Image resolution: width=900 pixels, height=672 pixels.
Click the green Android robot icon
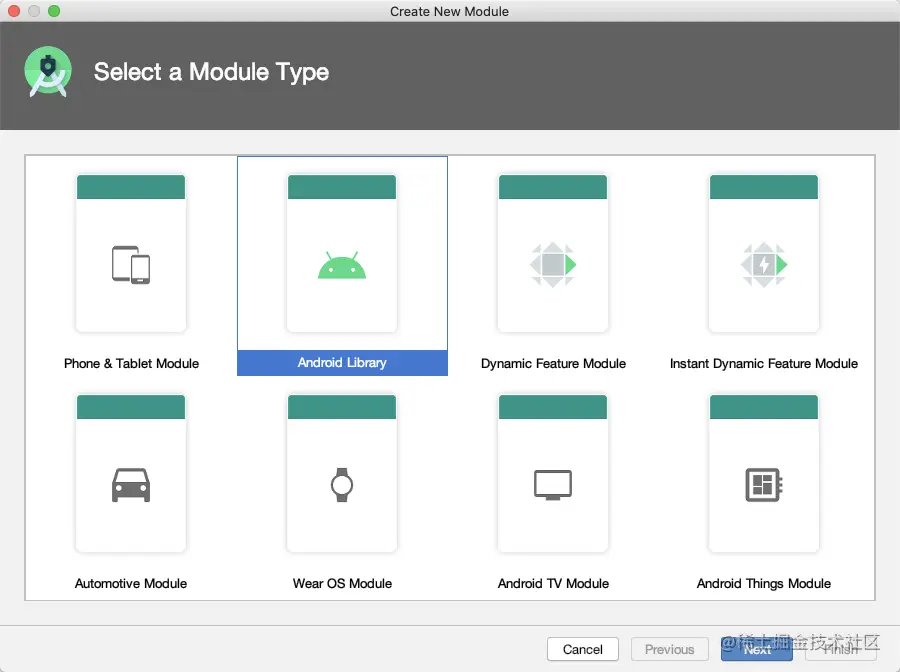click(x=342, y=265)
